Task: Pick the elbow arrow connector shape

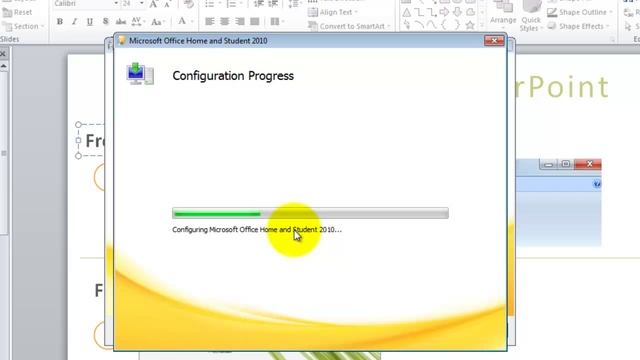Action: point(431,13)
